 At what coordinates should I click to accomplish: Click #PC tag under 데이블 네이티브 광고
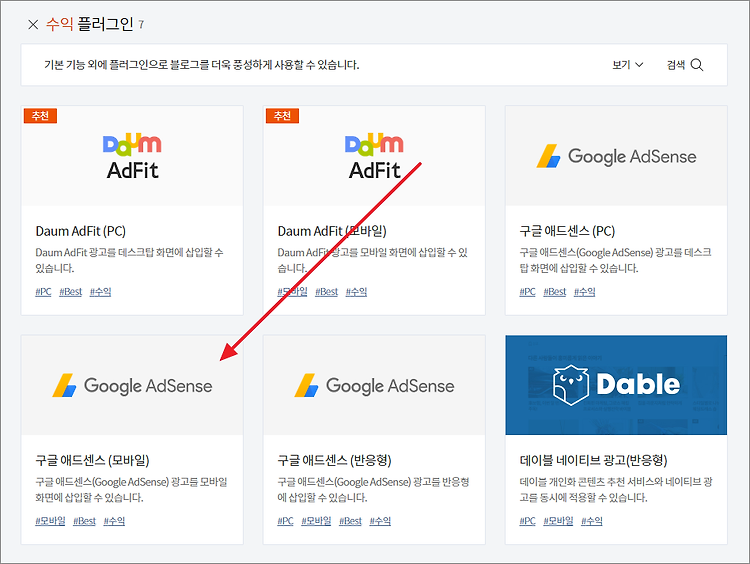[x=527, y=521]
